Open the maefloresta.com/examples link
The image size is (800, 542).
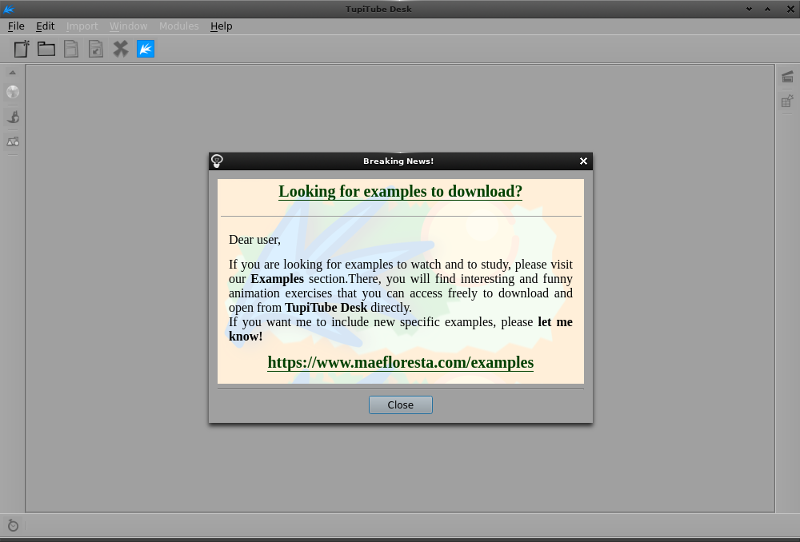click(x=401, y=362)
